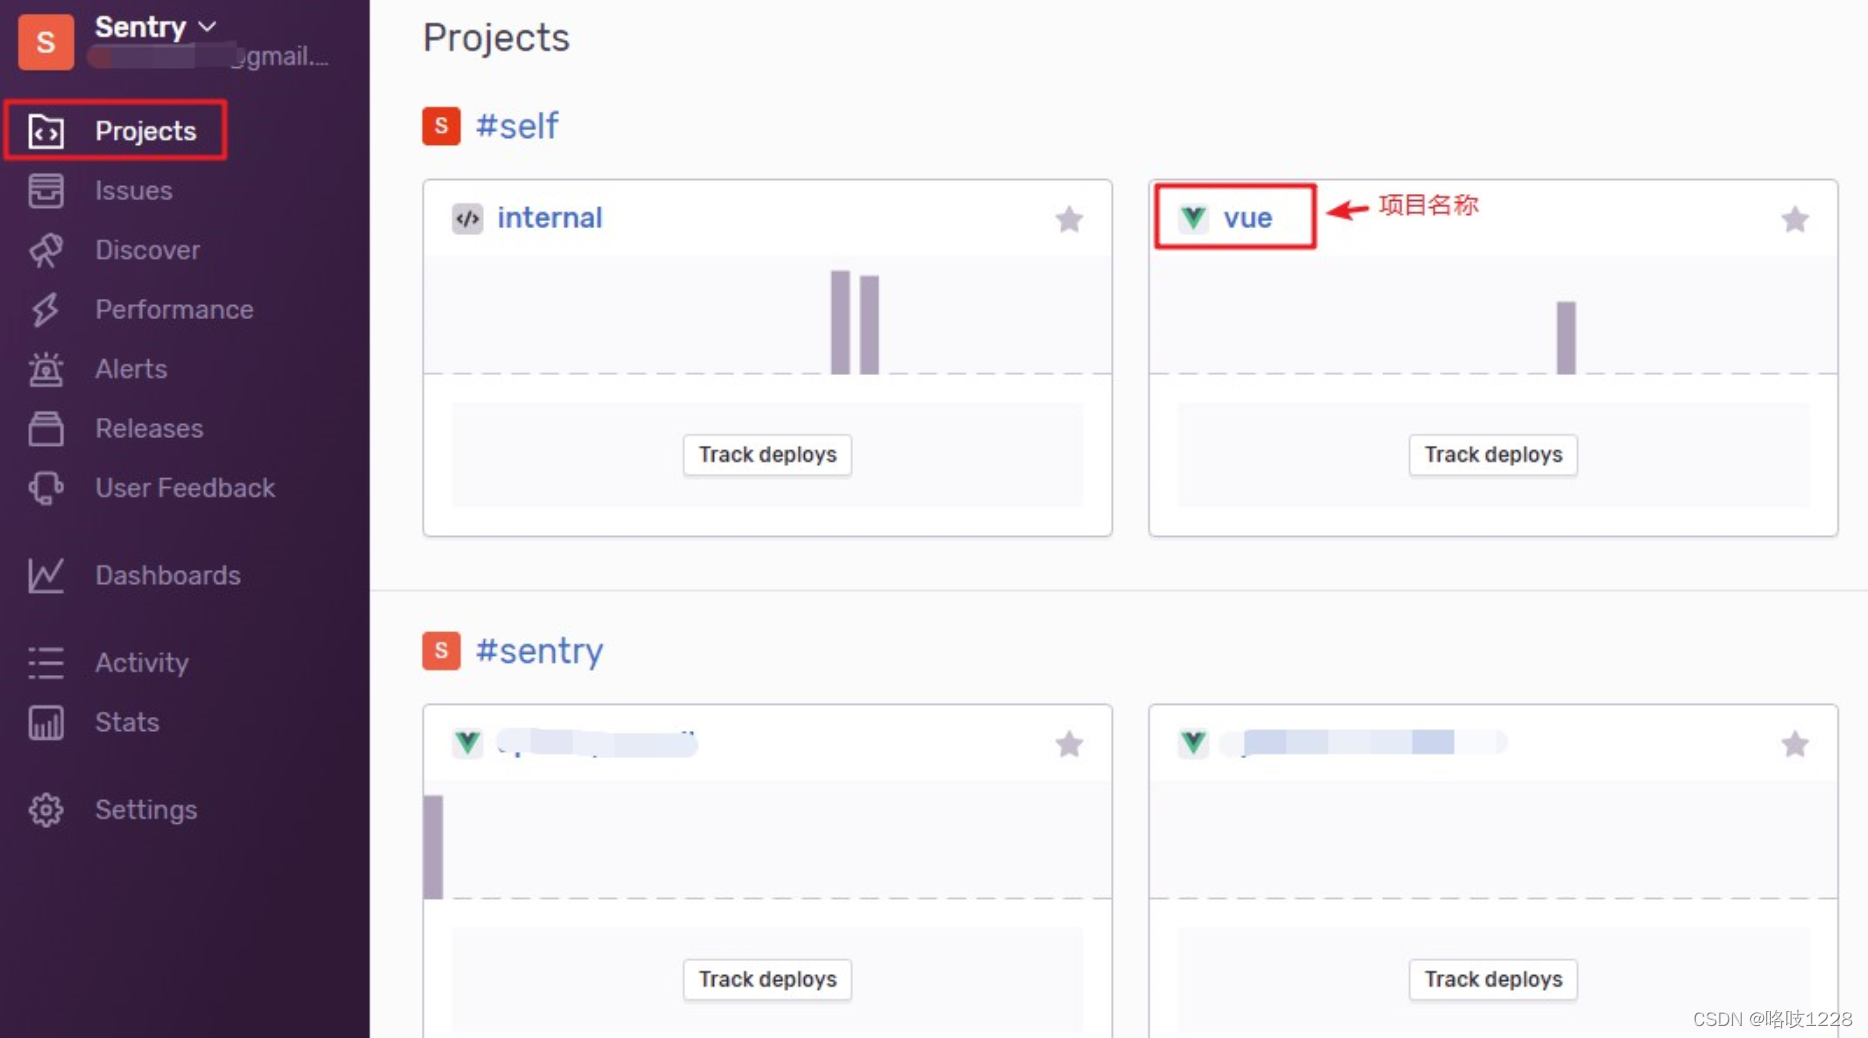Open the Discover section
1868x1038 pixels.
coord(147,250)
